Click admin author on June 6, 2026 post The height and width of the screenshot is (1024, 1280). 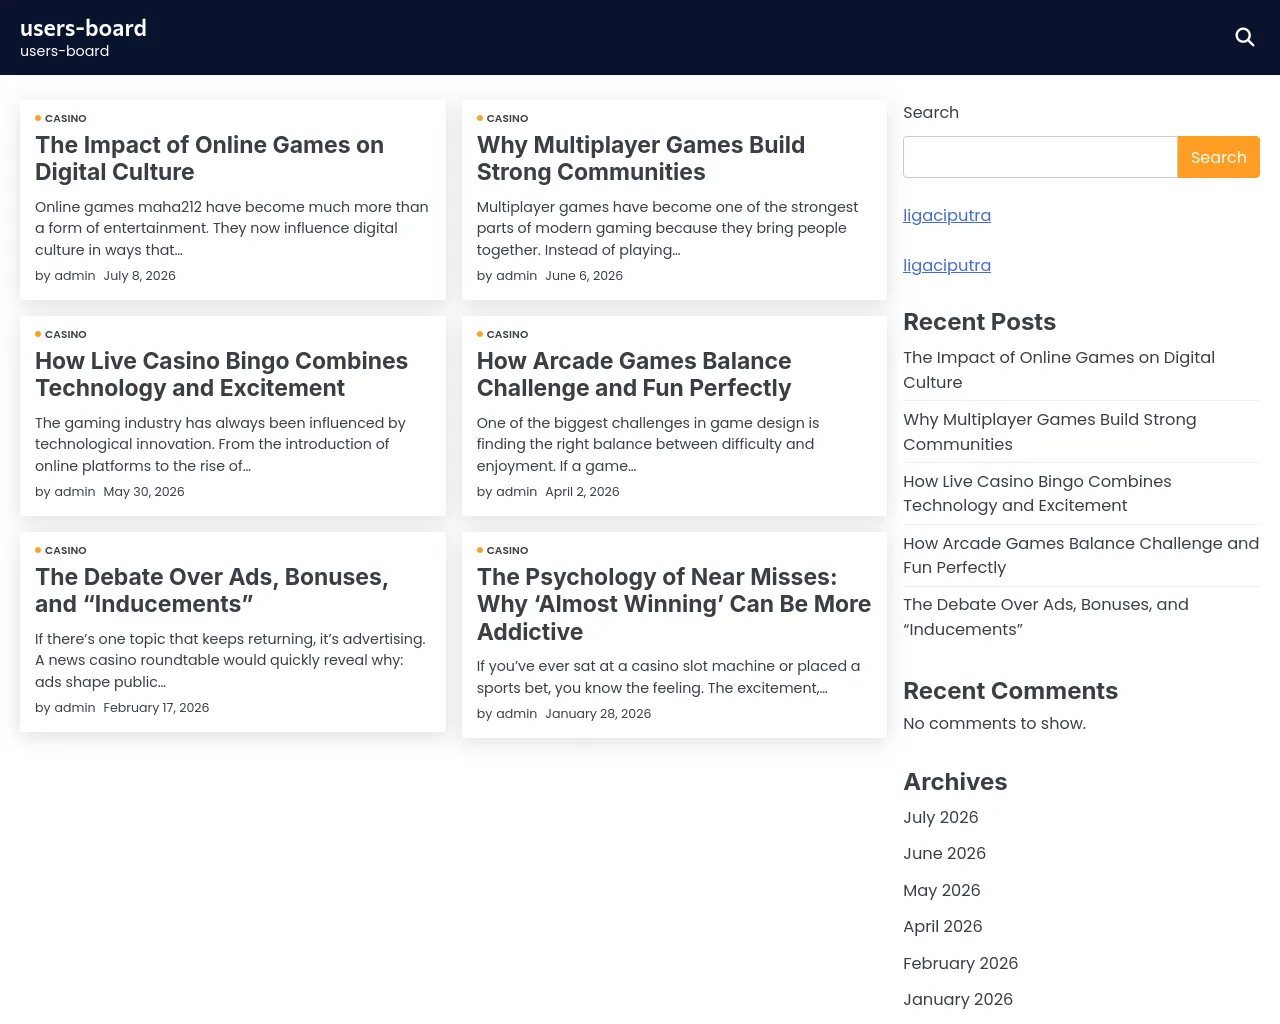click(517, 276)
